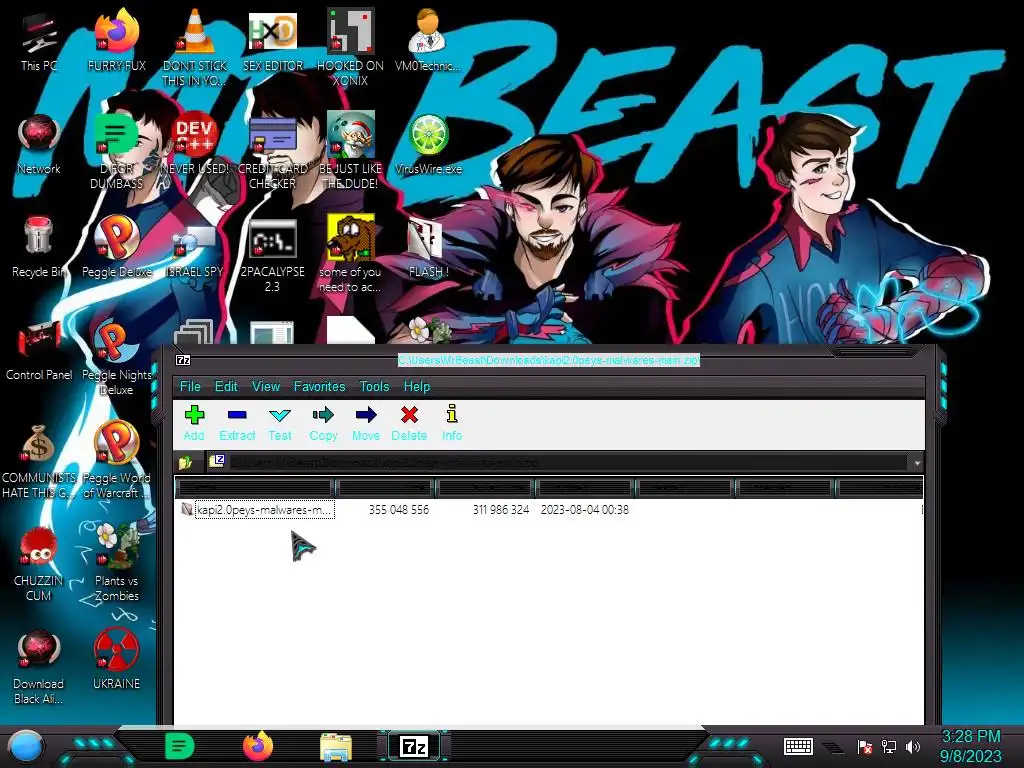This screenshot has height=768, width=1024.
Task: Click the 7z icon in window title bar
Action: coord(184,360)
